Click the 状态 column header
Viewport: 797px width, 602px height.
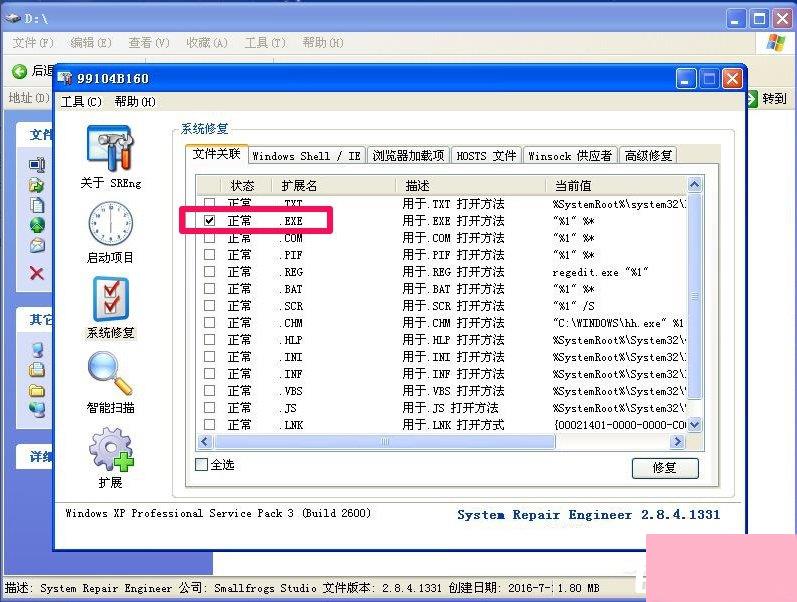click(246, 186)
